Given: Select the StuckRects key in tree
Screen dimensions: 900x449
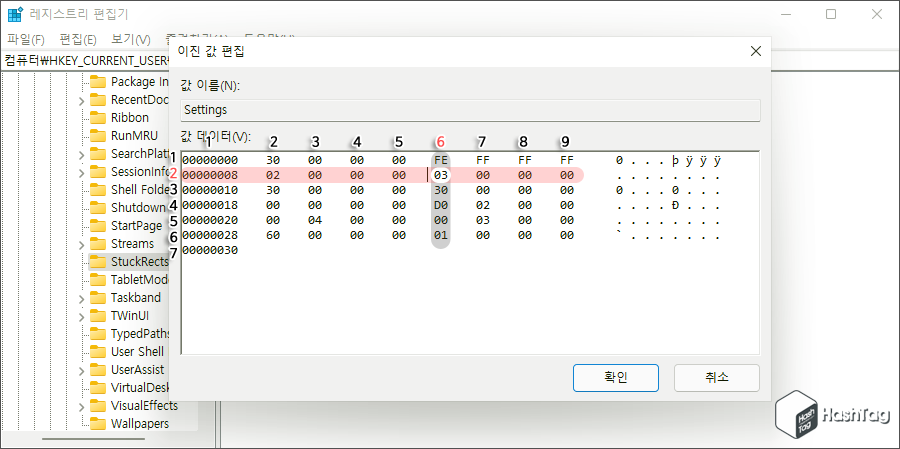Looking at the screenshot, I should coord(140,262).
